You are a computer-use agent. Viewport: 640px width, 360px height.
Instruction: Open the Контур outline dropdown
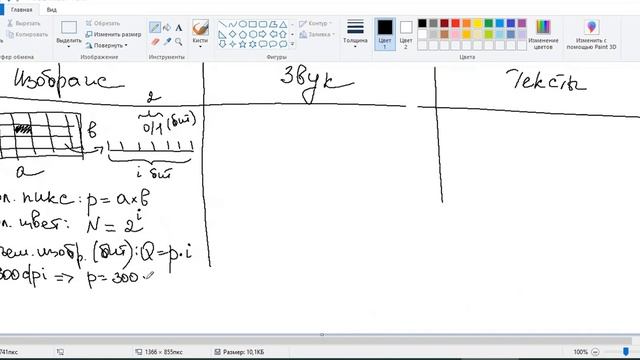(316, 24)
